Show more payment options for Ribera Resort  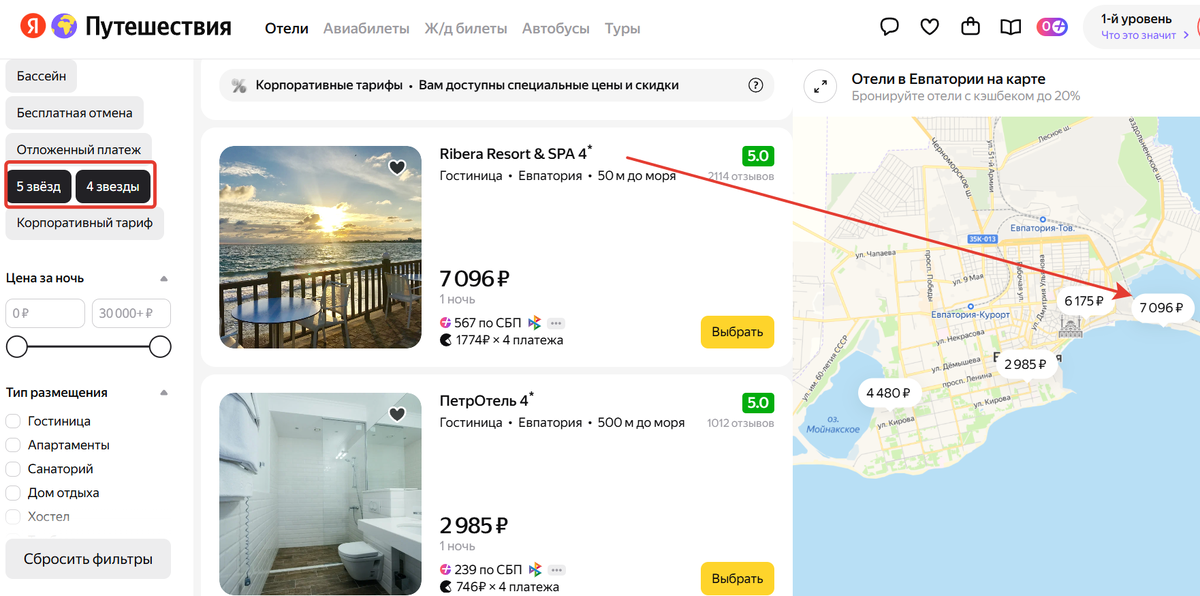(x=556, y=323)
